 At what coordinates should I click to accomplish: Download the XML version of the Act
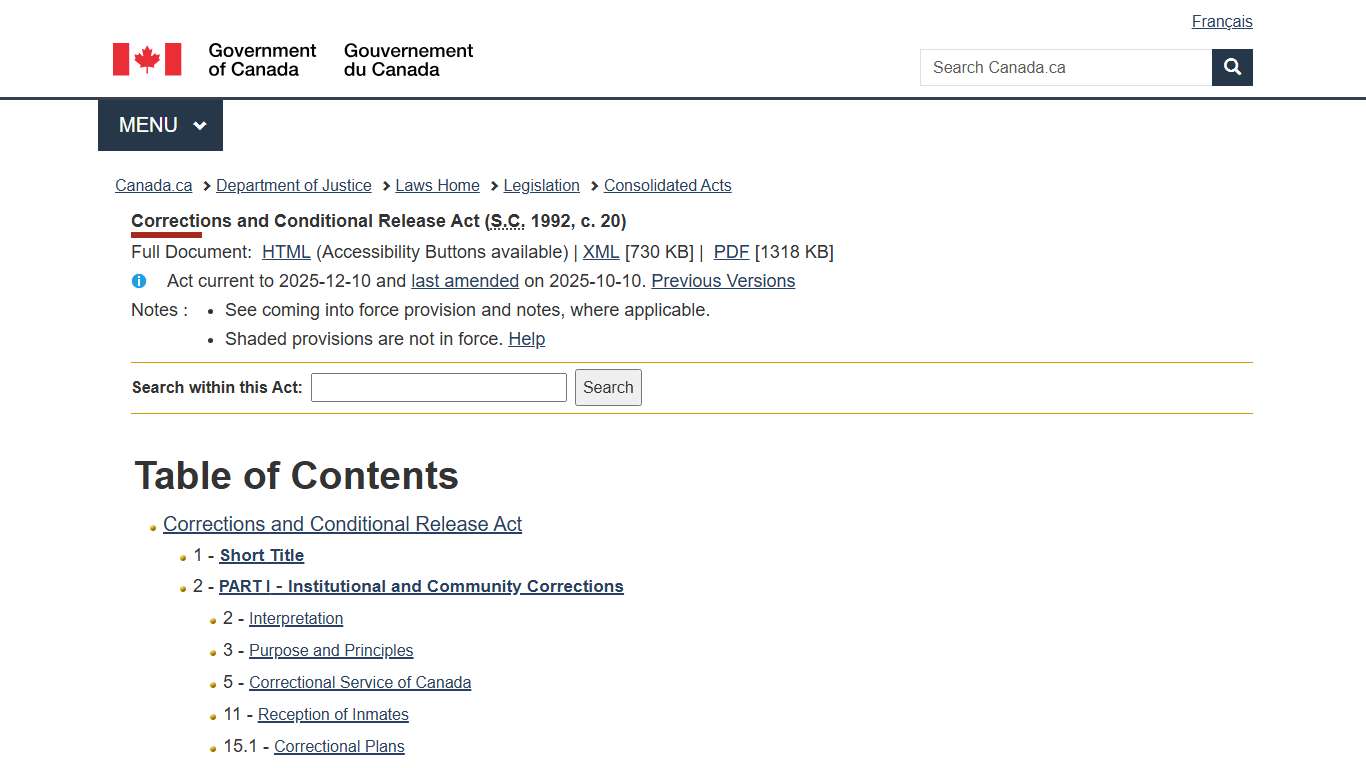tap(600, 251)
